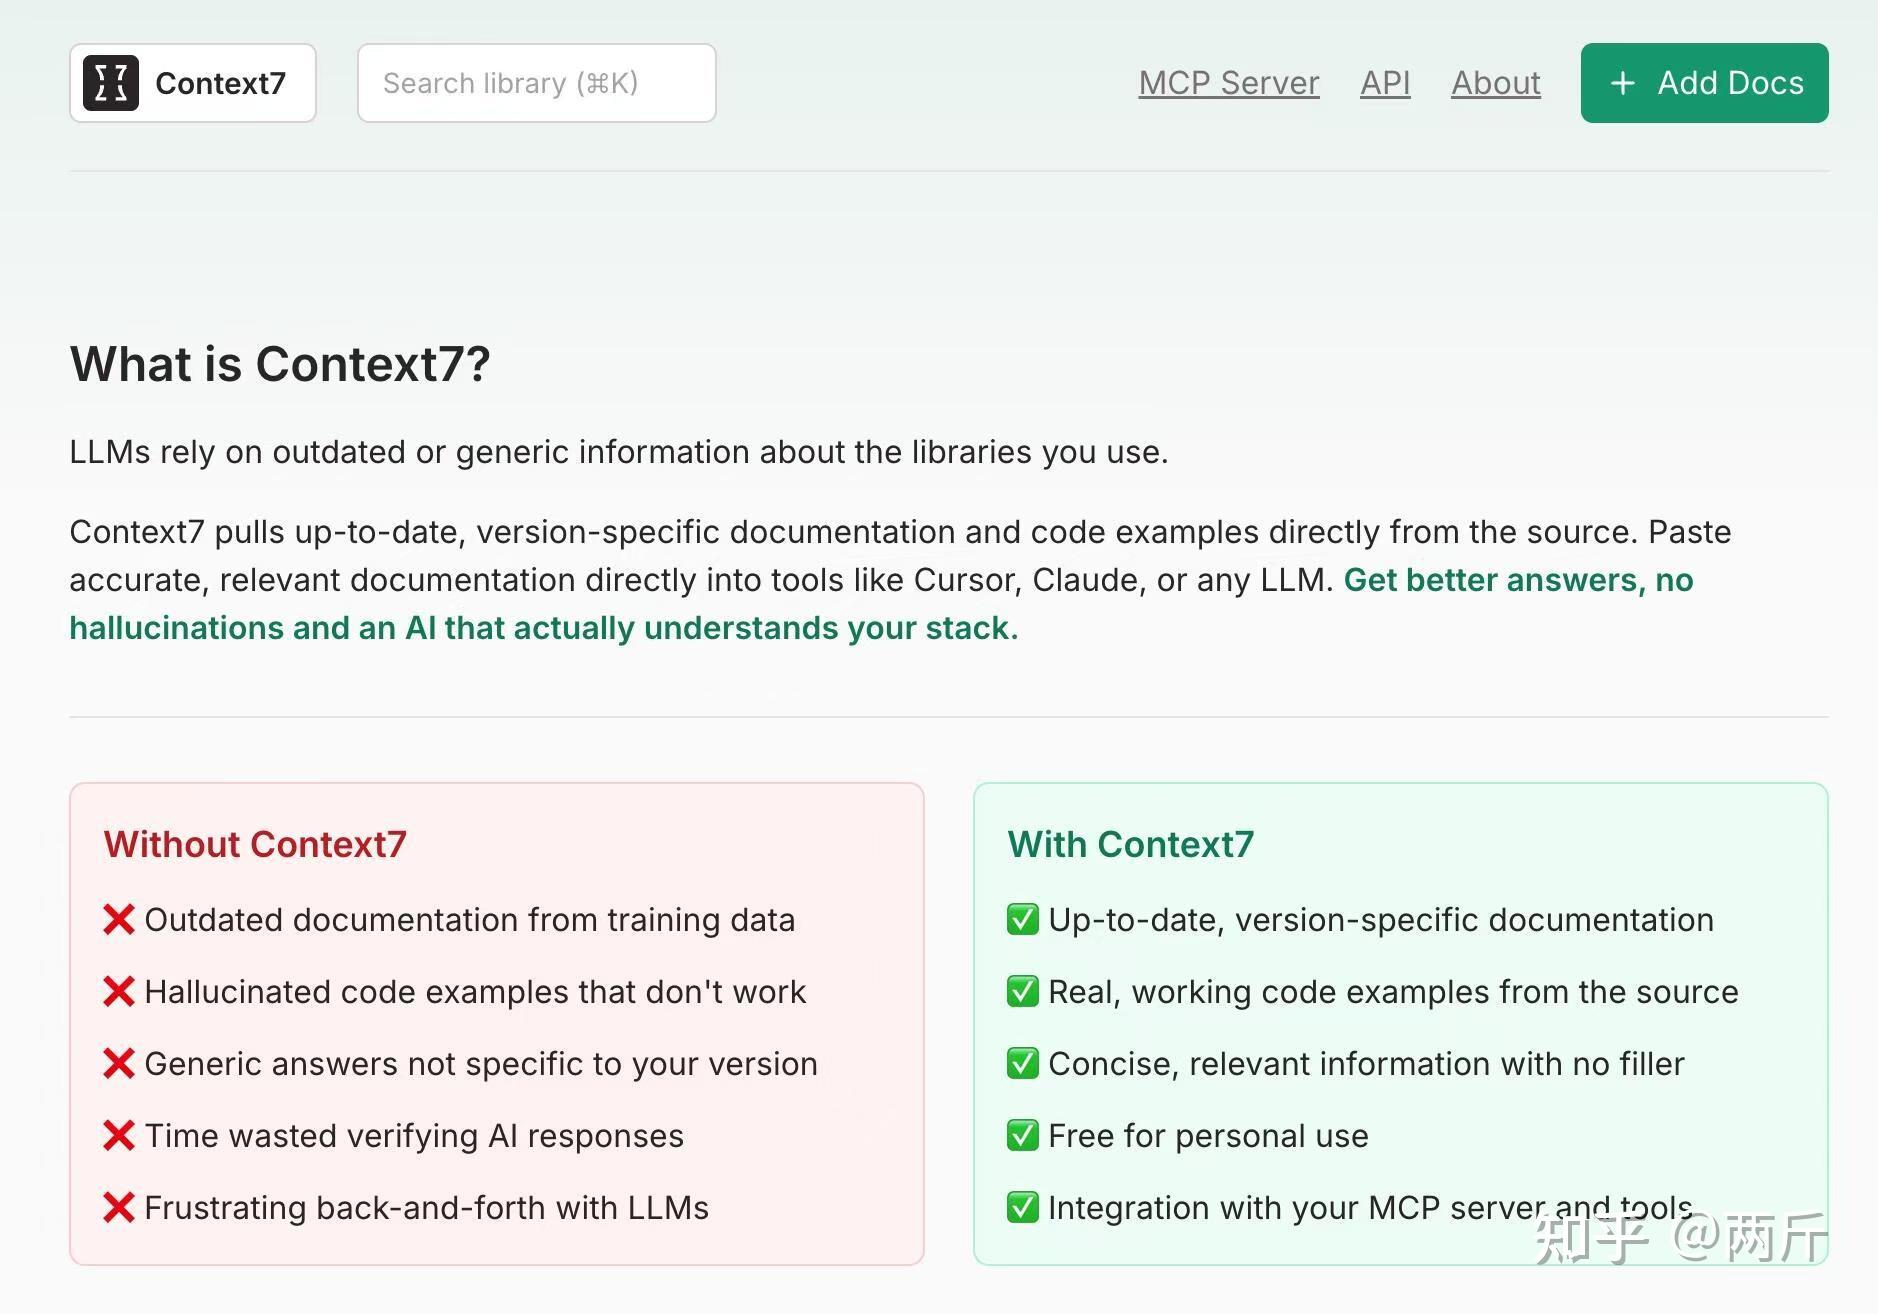
Task: Click red X beside Frustrating back-and-forth
Action: coord(119,1207)
